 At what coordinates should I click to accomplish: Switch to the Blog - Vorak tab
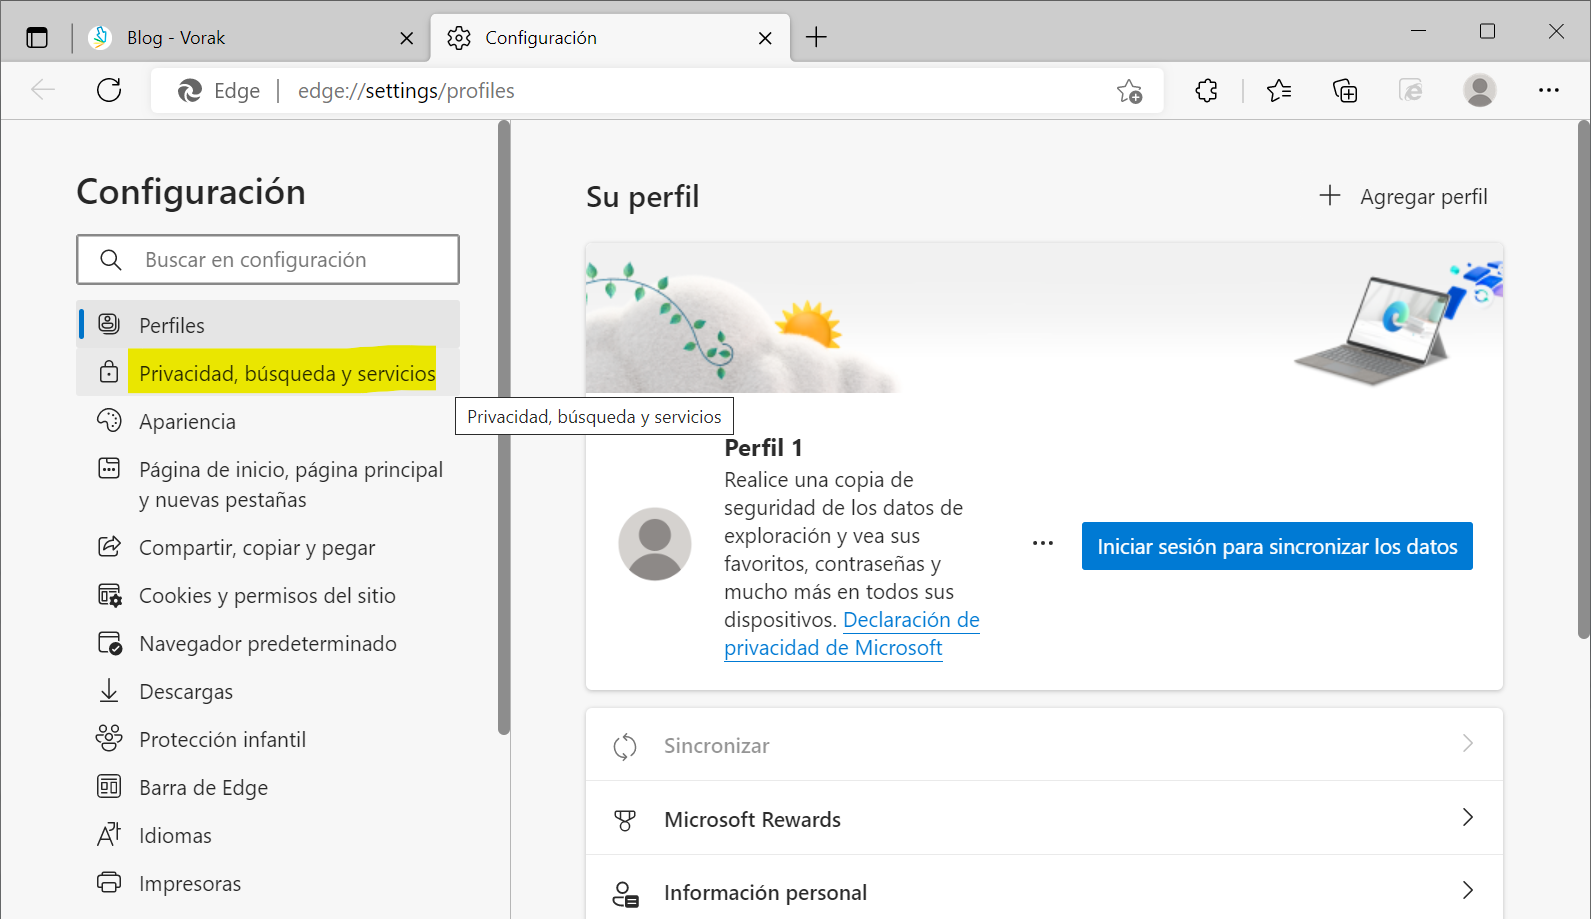point(249,38)
